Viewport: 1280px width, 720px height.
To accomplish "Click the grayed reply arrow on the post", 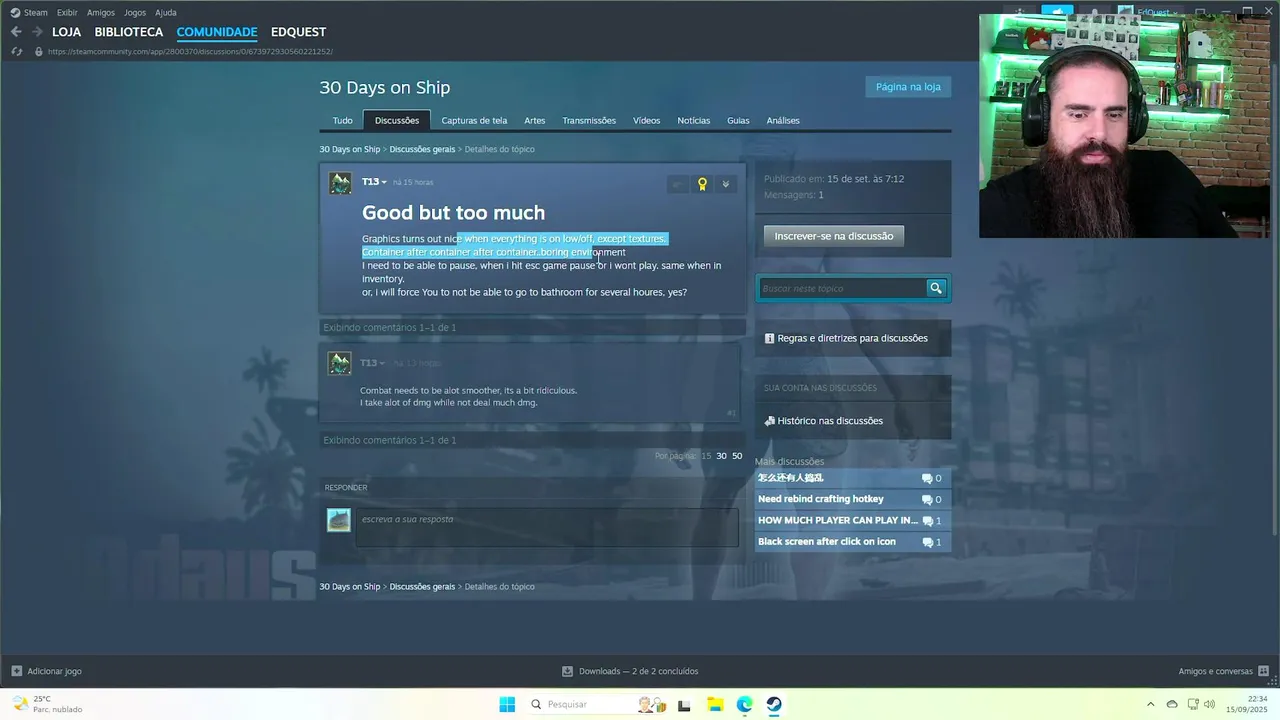I will [678, 184].
